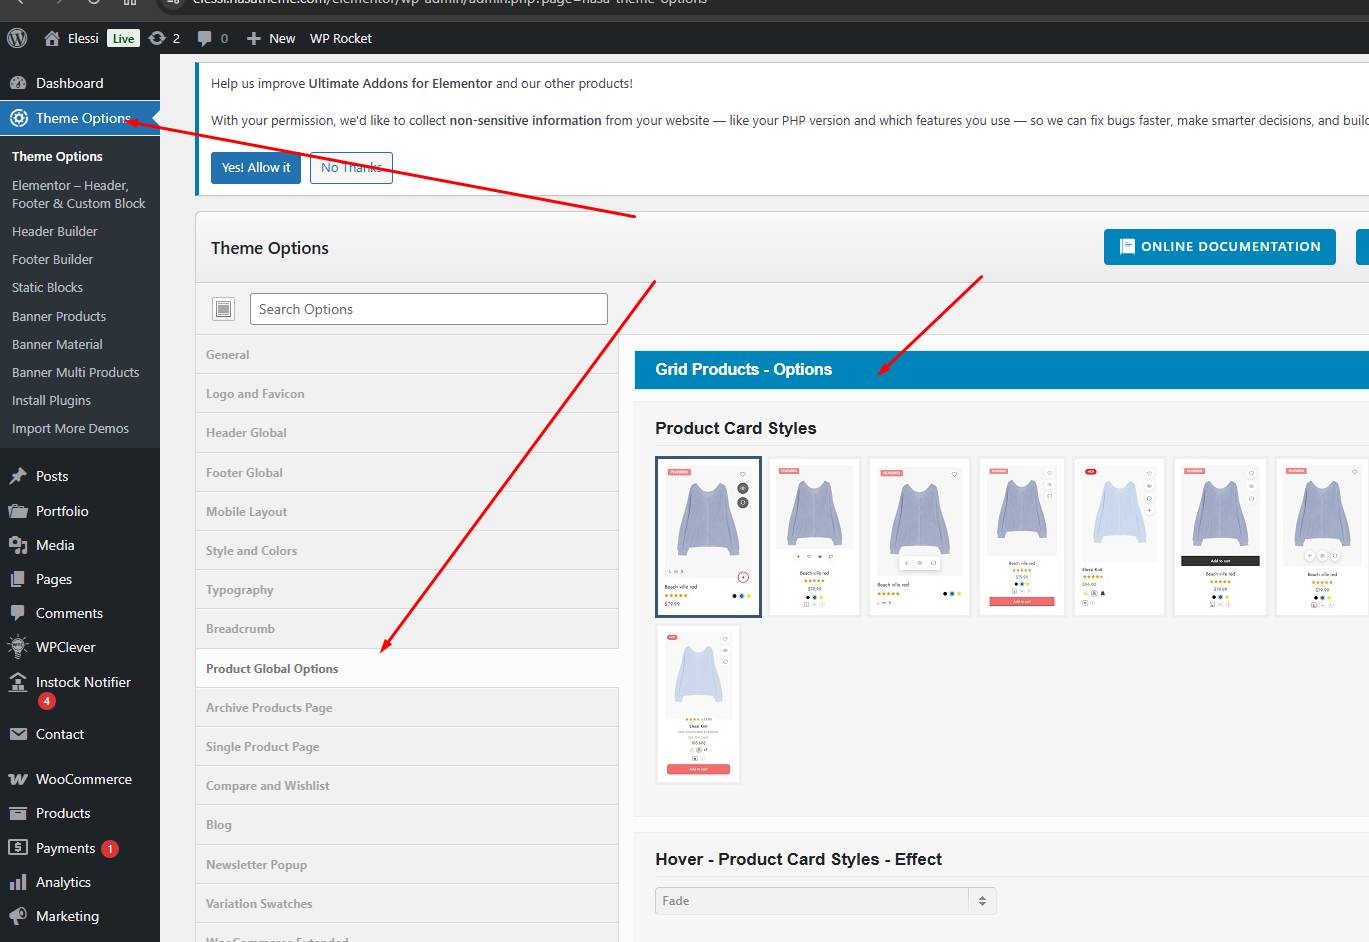The height and width of the screenshot is (942, 1369).
Task: Open comments bubble in admin bar
Action: coord(205,38)
